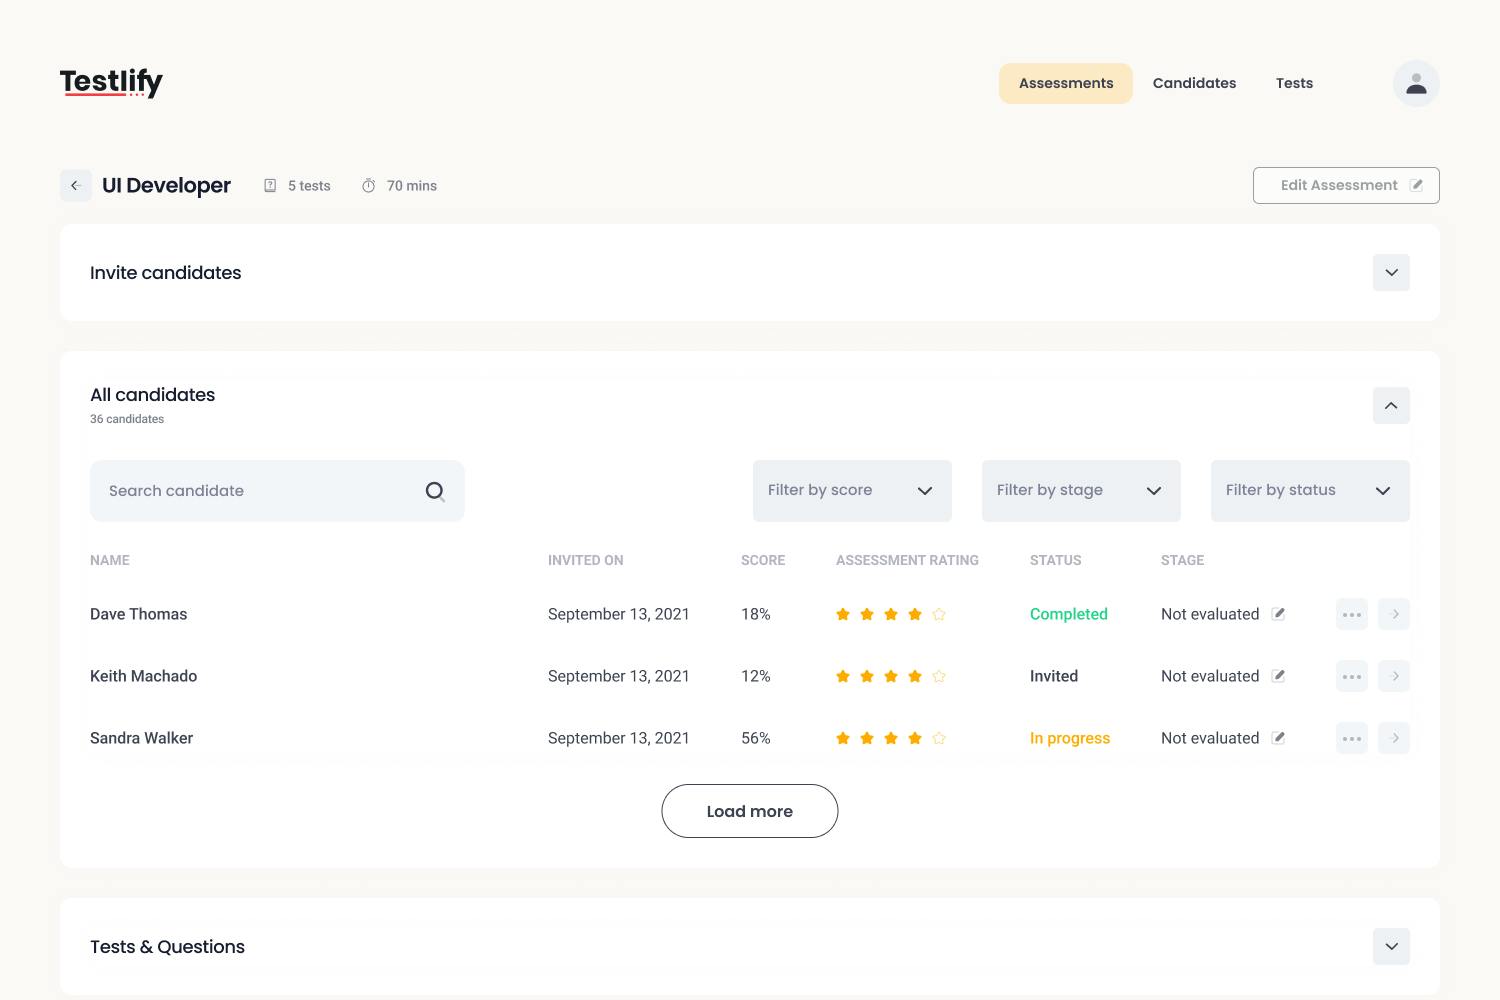The height and width of the screenshot is (1000, 1500).
Task: Click the first star in Sandra Walker's rating
Action: [x=843, y=738]
